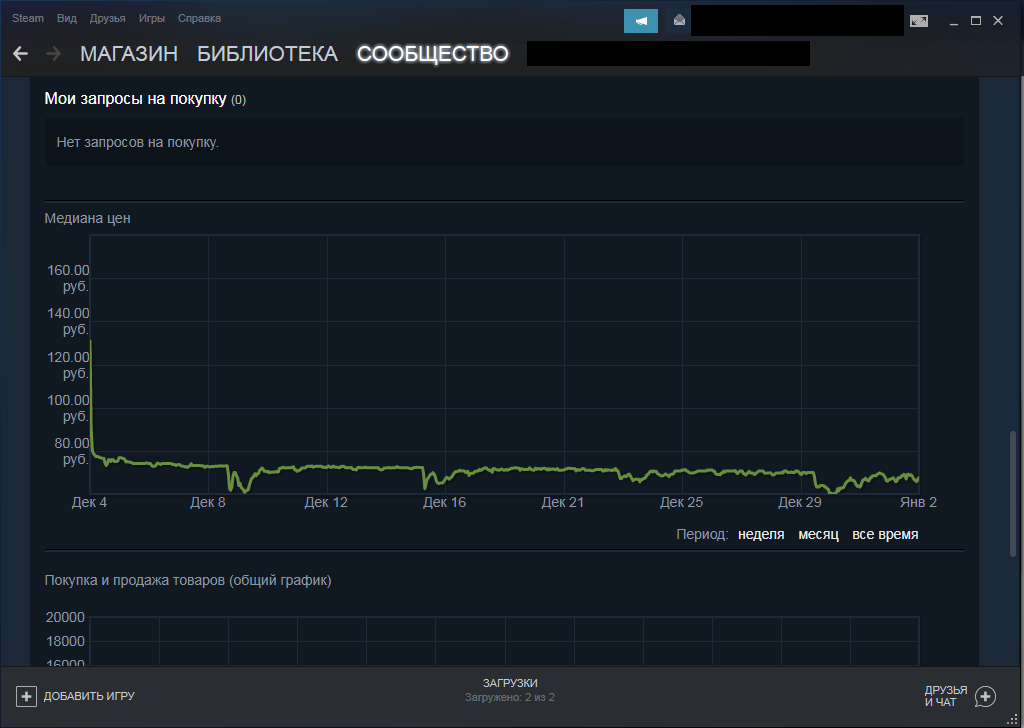The width and height of the screenshot is (1024, 728).
Task: Go back with the left arrow
Action: click(20, 54)
